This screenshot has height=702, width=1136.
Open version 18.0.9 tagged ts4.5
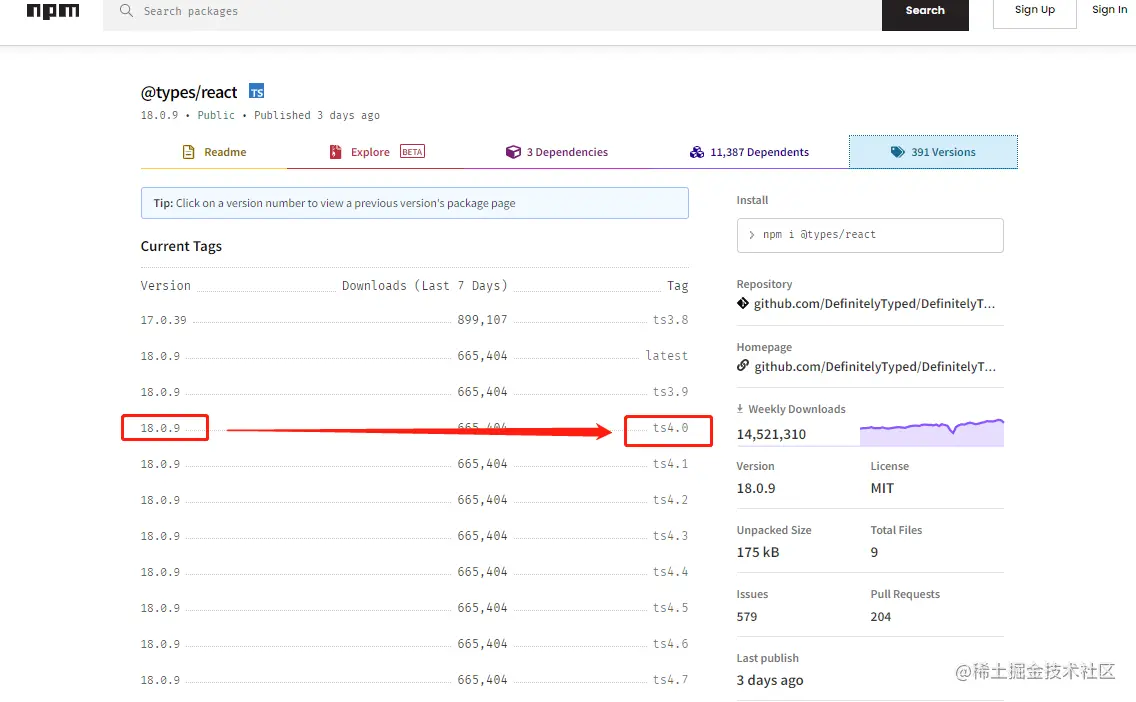160,608
